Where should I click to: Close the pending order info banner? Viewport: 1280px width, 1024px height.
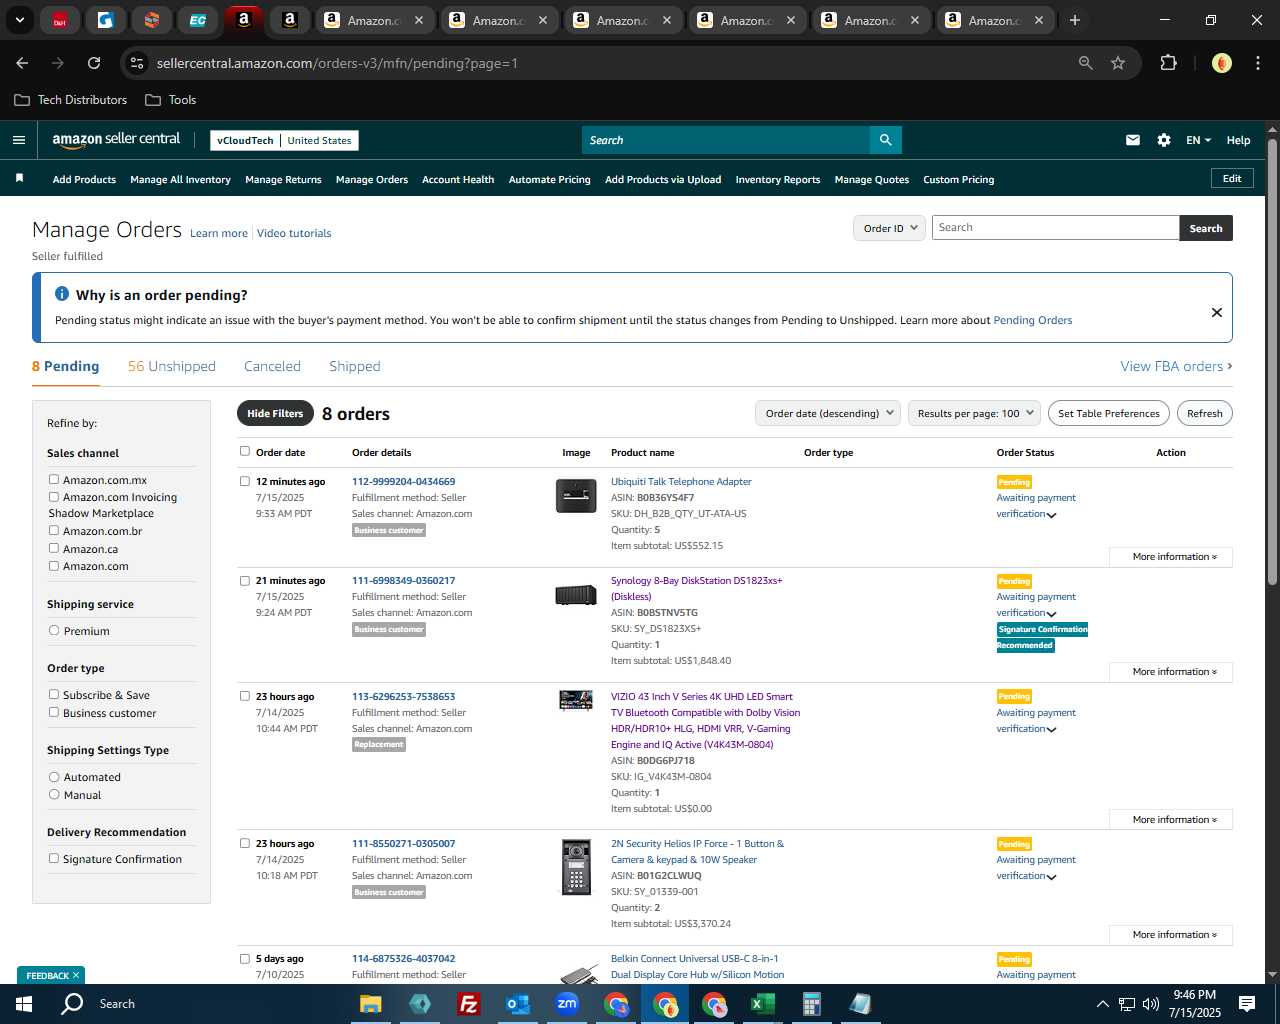coord(1217,312)
